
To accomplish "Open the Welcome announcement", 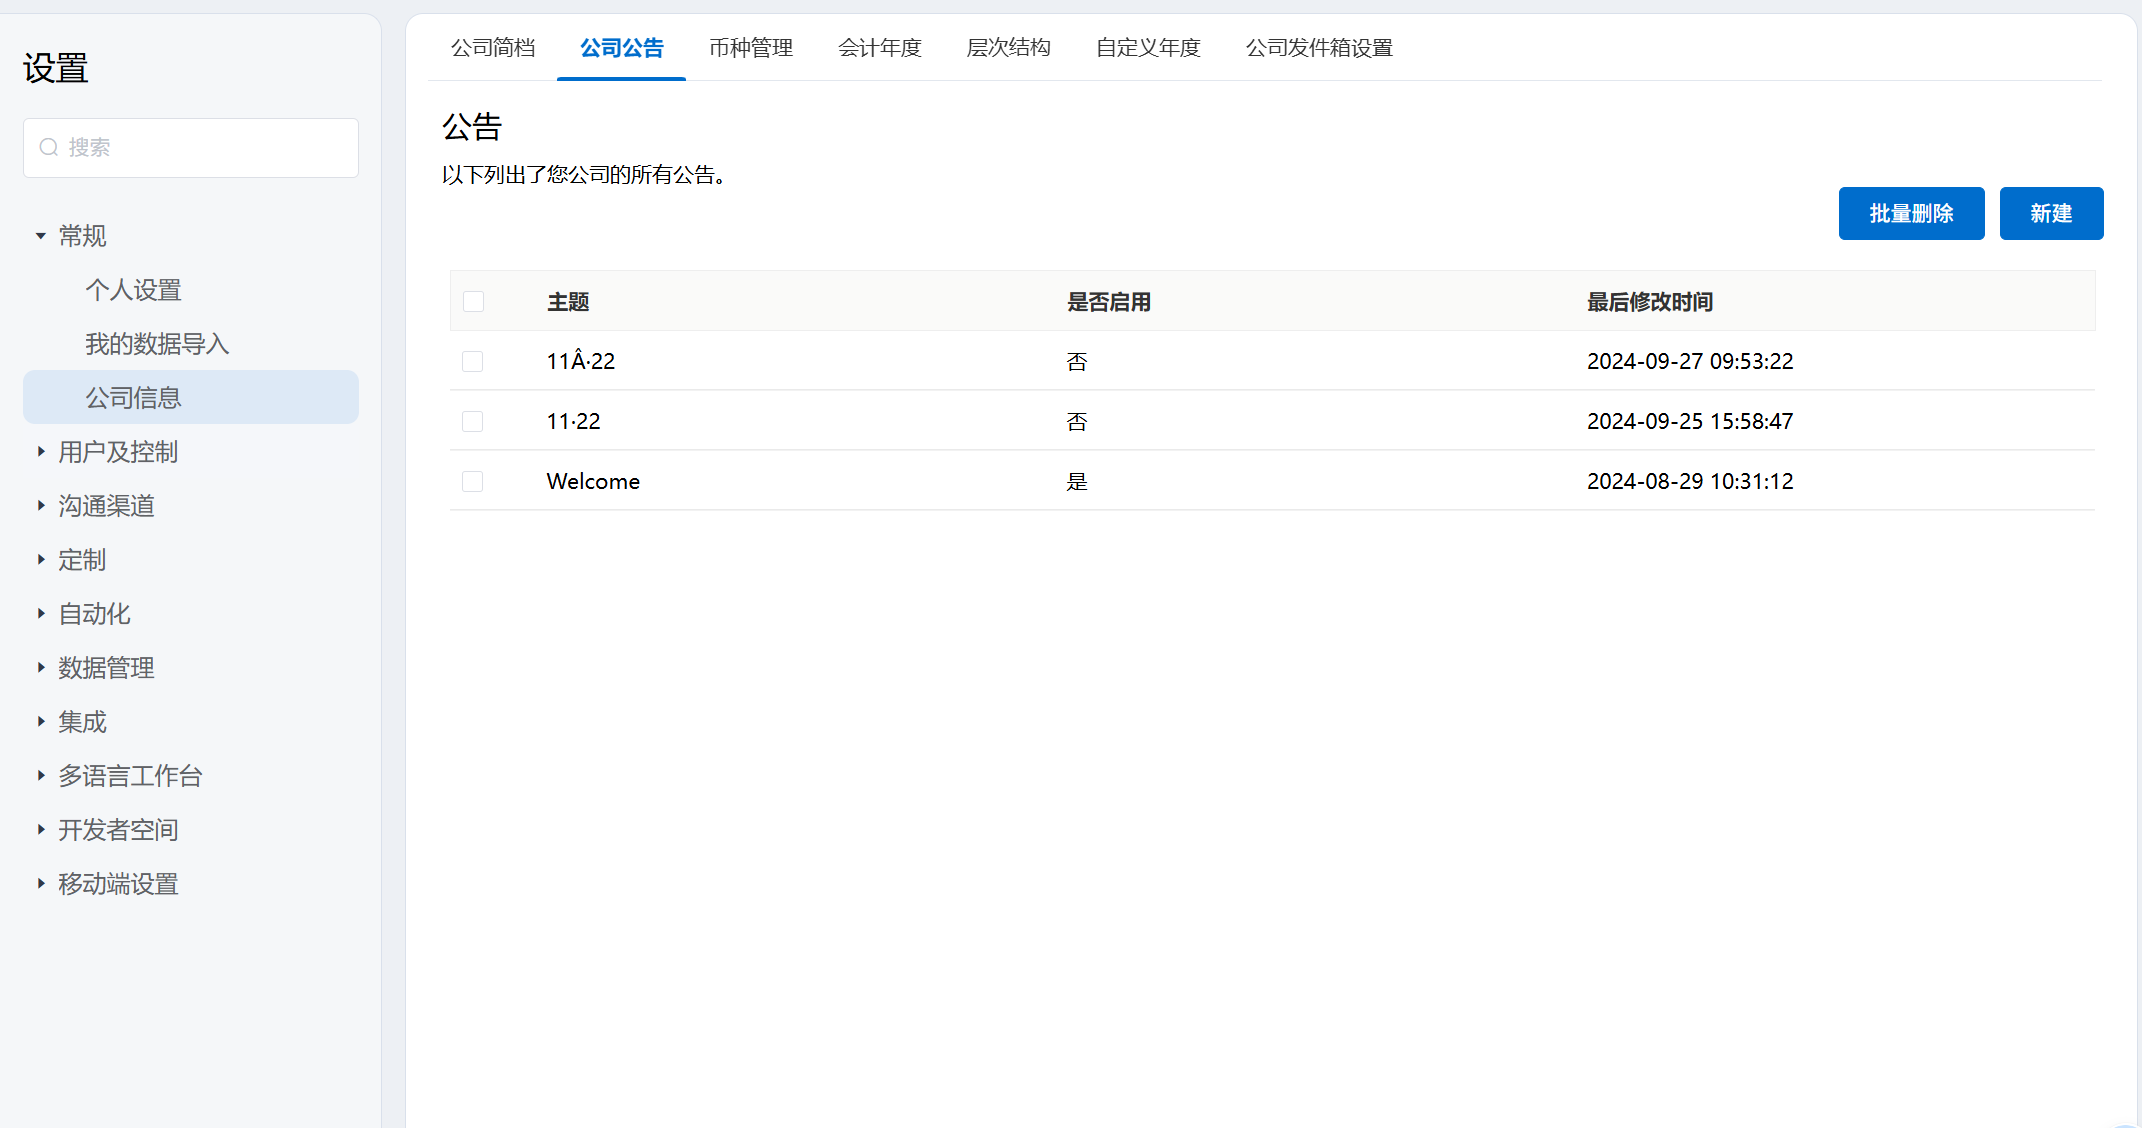I will point(593,482).
